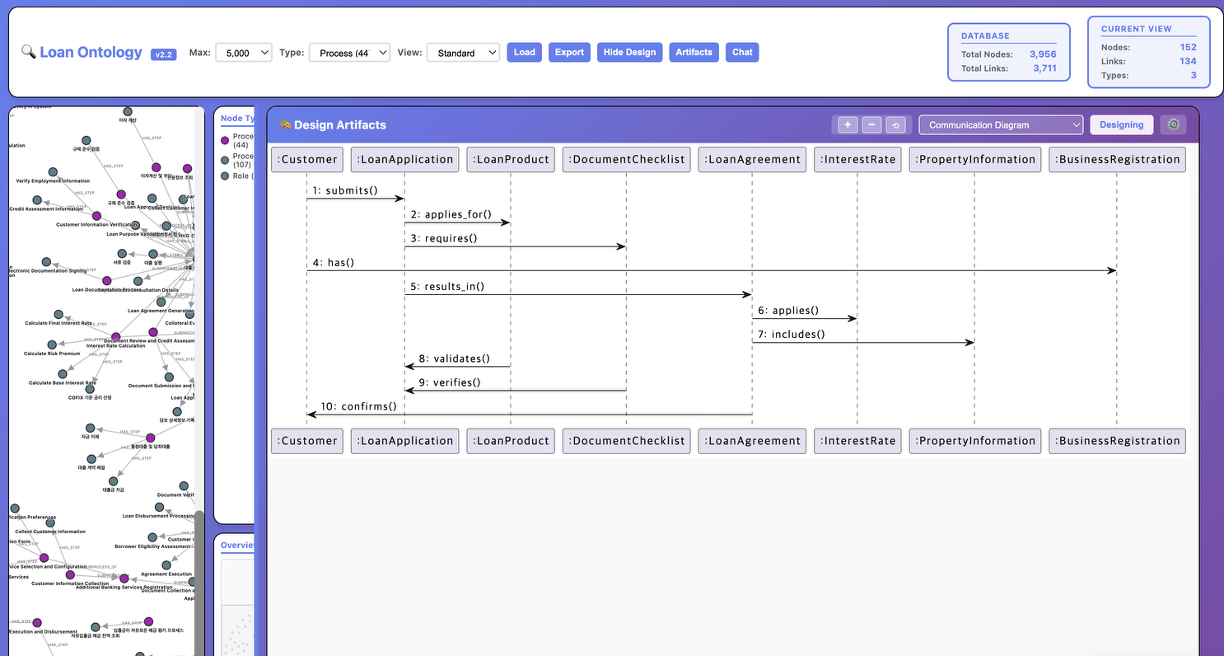
Task: Click the Export button
Action: pos(569,52)
